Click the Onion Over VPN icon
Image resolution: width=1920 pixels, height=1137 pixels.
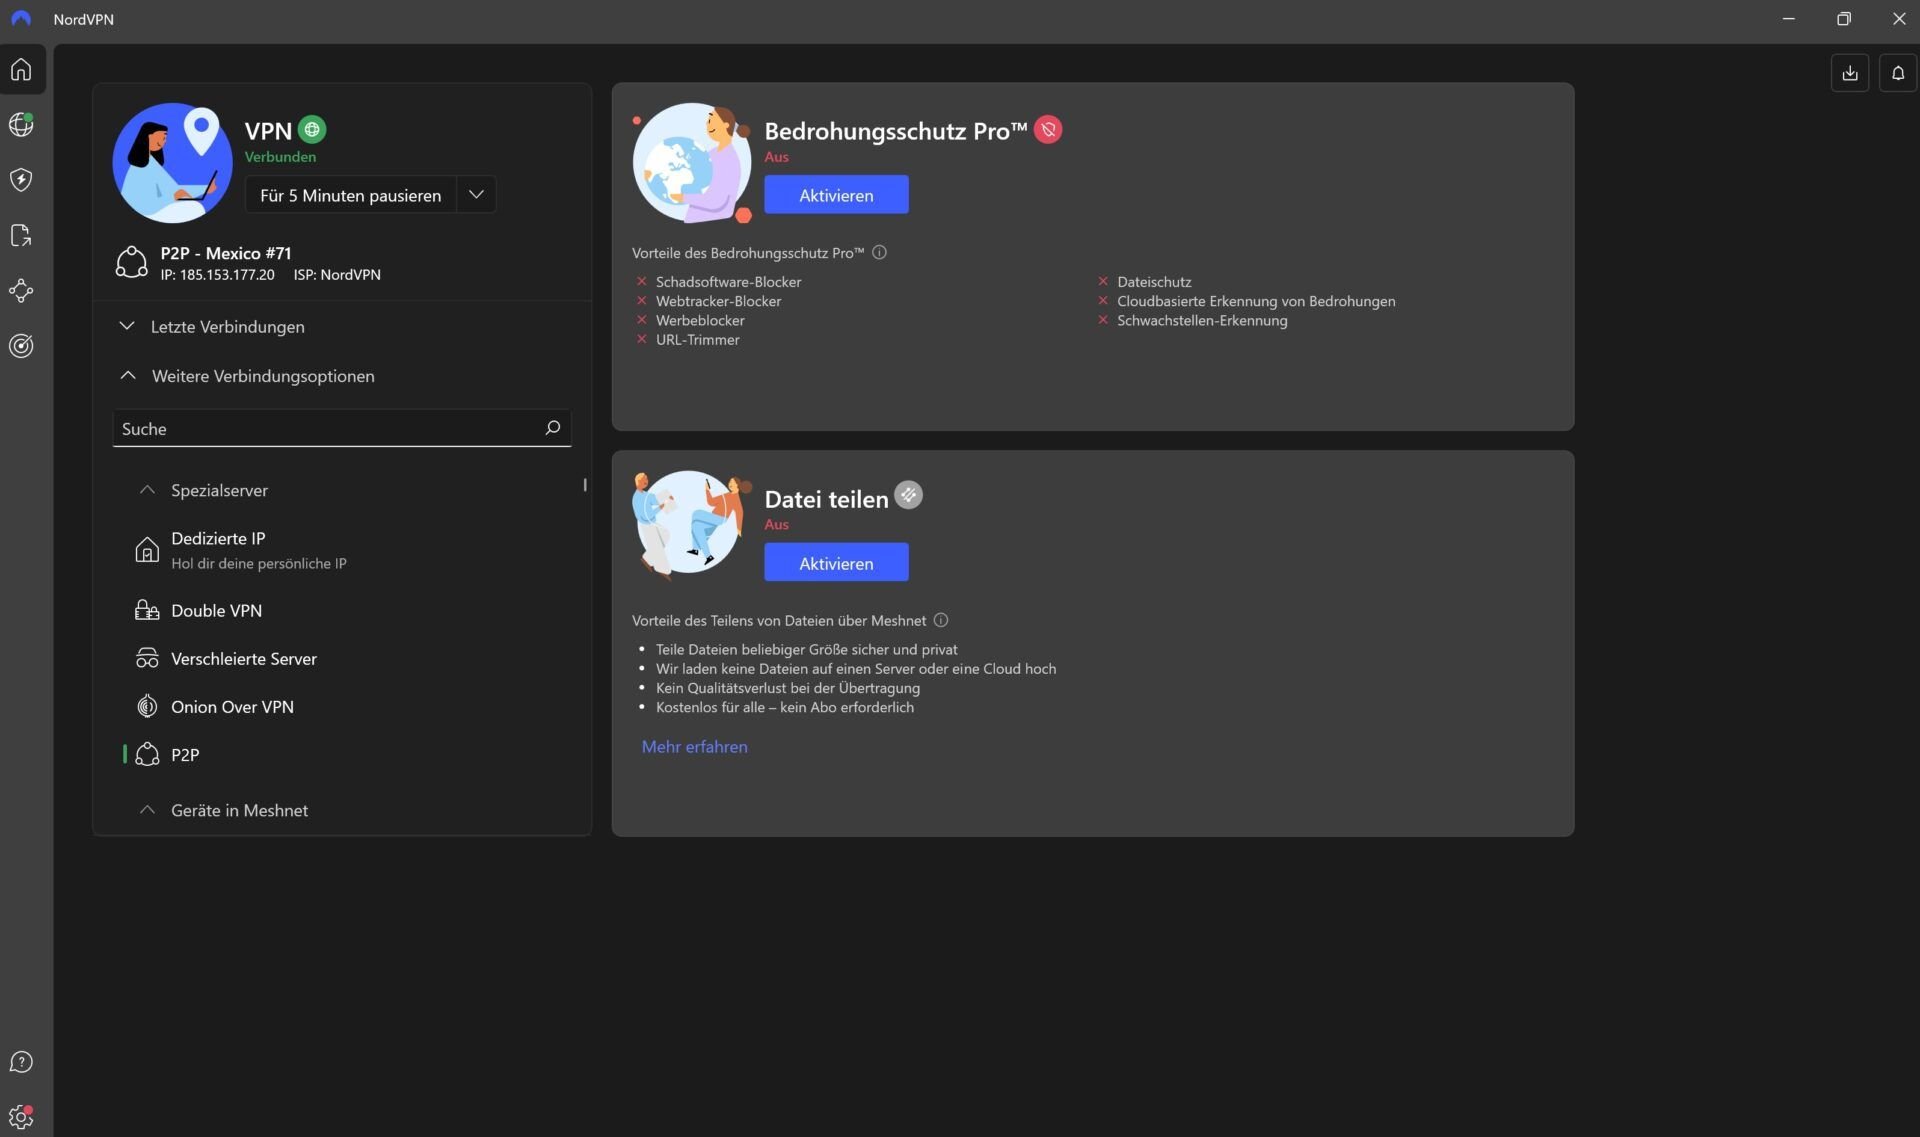pos(147,707)
